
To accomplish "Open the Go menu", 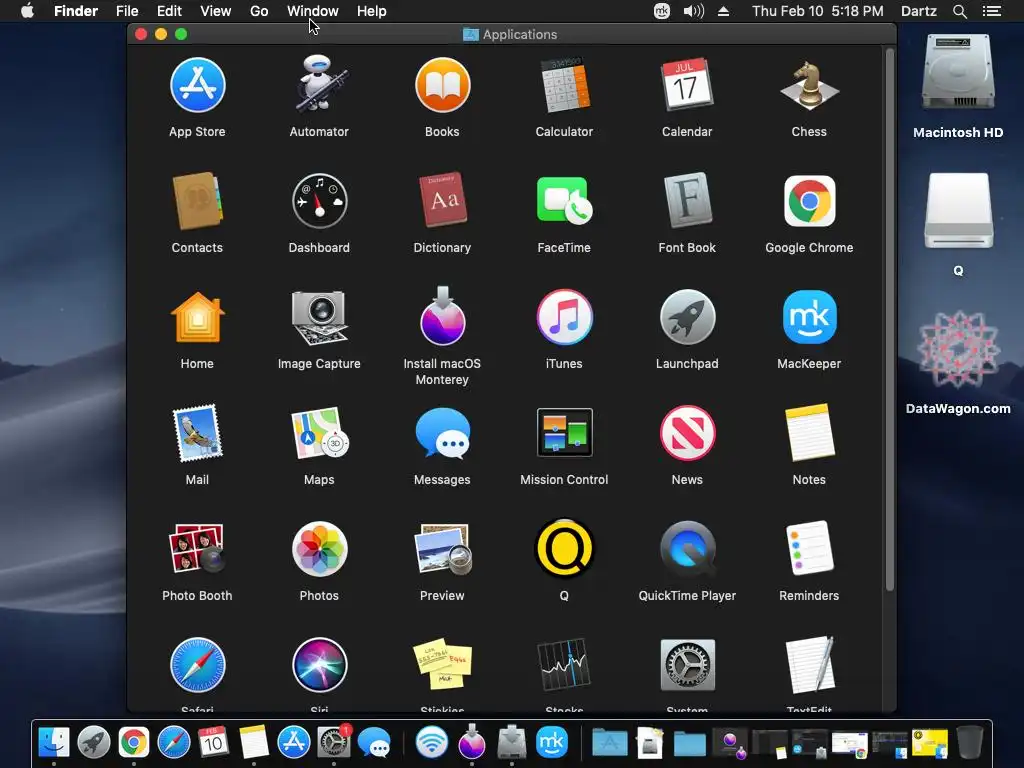I will (259, 11).
